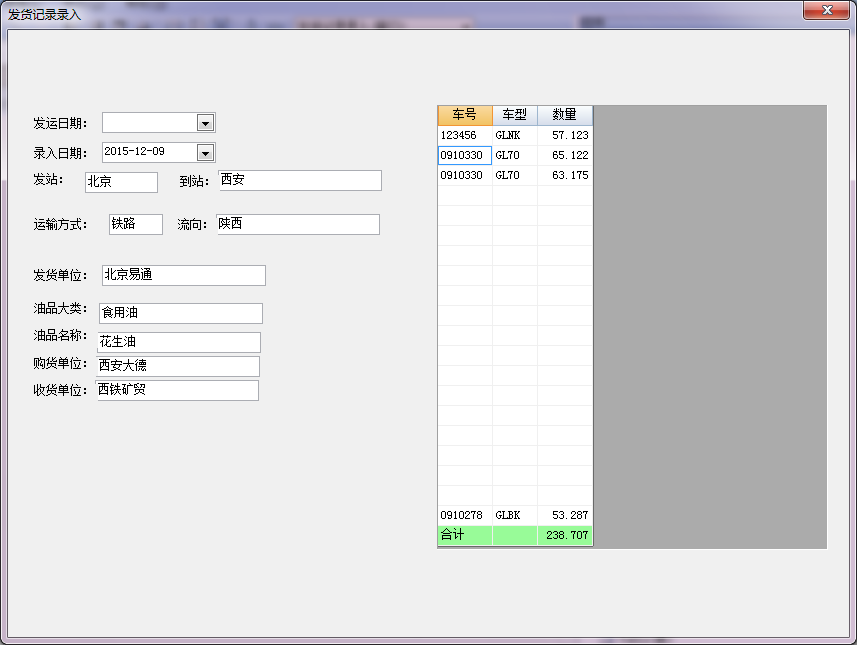The width and height of the screenshot is (857, 645).
Task: Click the 合计 total row label
Action: tap(465, 535)
